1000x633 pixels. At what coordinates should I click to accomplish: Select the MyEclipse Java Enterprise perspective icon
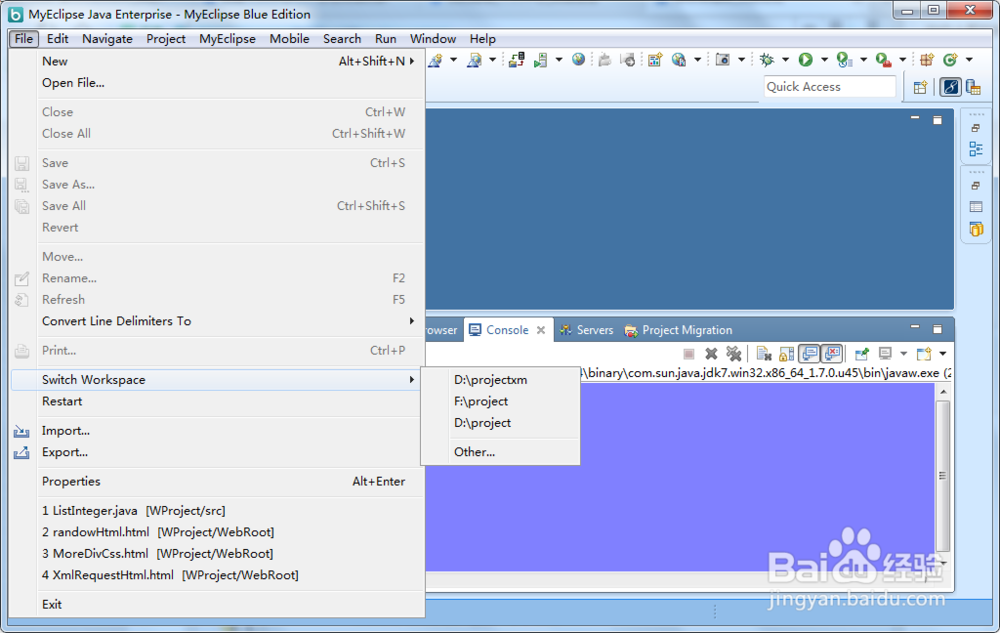click(x=950, y=87)
